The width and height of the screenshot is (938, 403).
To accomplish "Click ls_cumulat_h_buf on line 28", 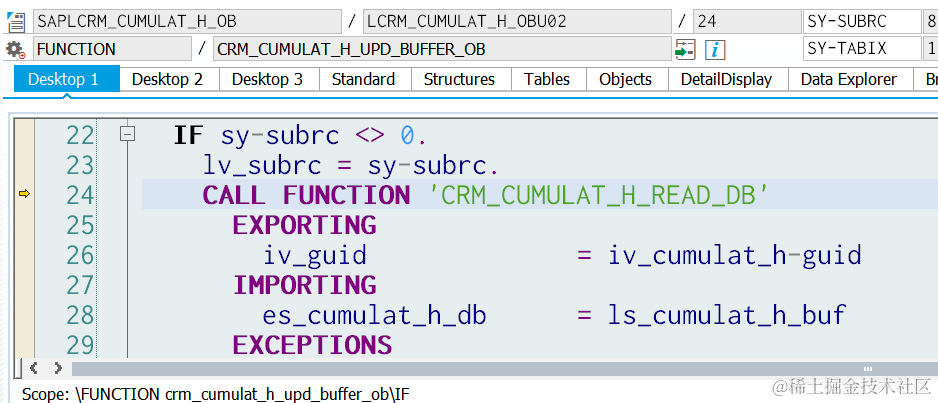I will 727,315.
